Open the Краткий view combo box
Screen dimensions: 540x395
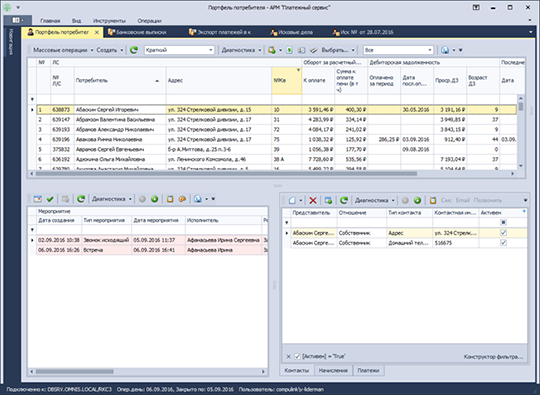click(x=179, y=50)
